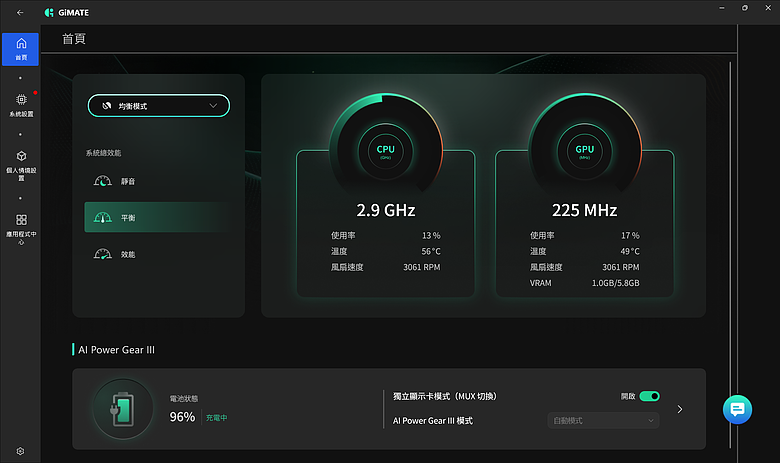The height and width of the screenshot is (463, 780).
Task: Open 系統設置 system settings in sidebar
Action: pos(21,105)
